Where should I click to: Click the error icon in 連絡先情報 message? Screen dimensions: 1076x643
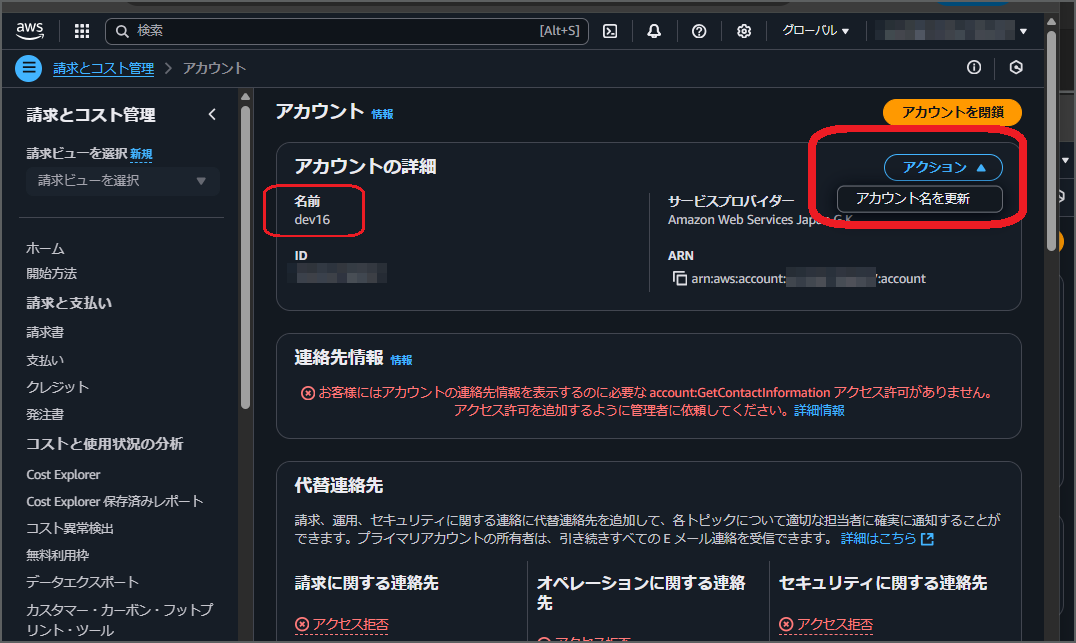pos(308,393)
